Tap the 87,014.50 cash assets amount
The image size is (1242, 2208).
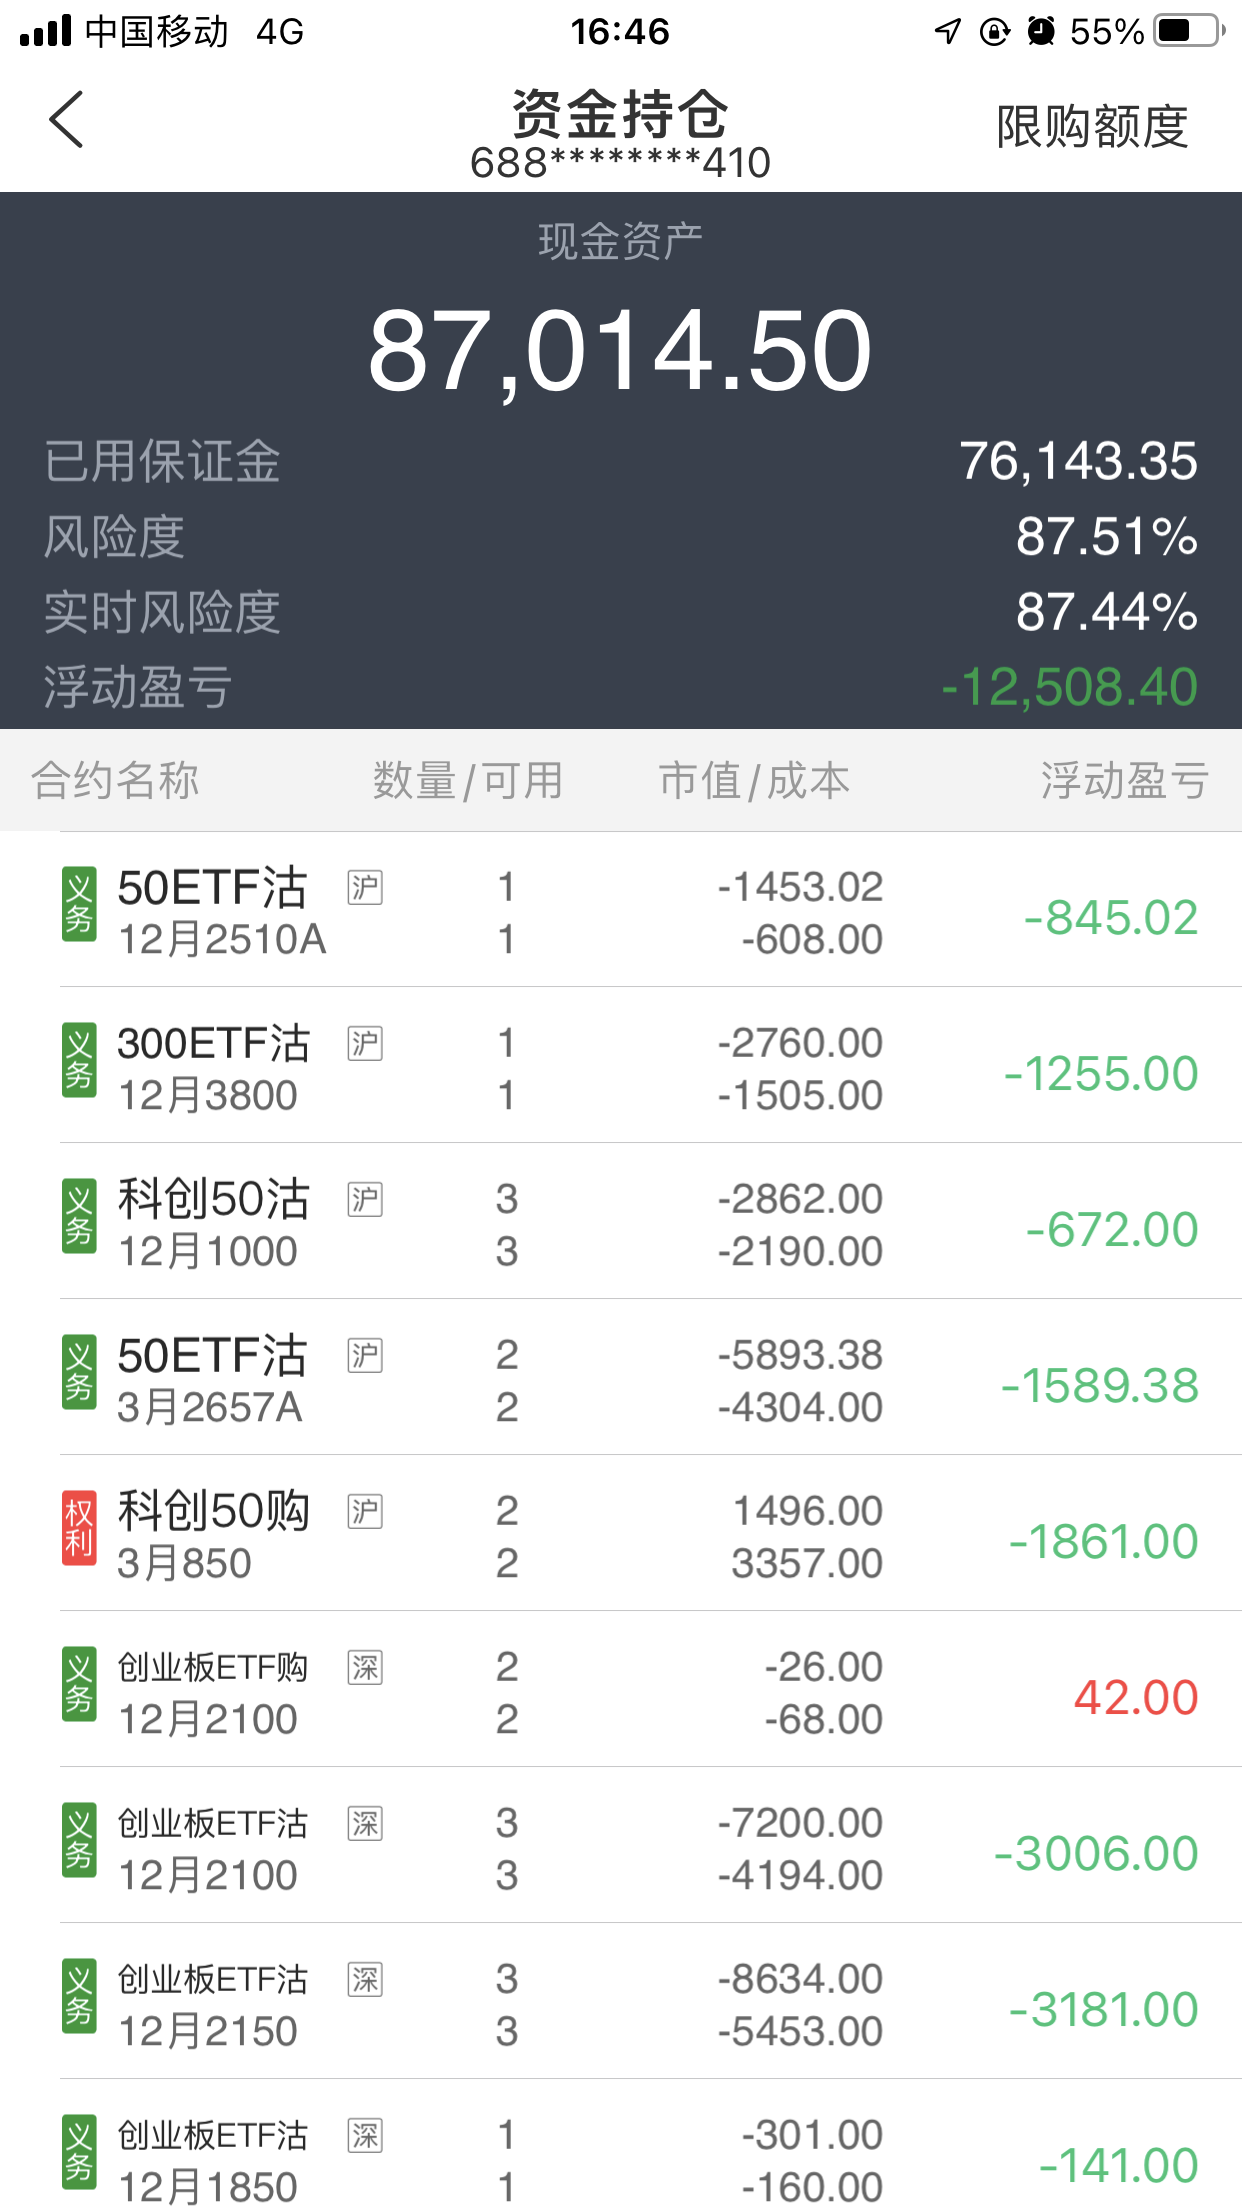pyautogui.click(x=620, y=351)
